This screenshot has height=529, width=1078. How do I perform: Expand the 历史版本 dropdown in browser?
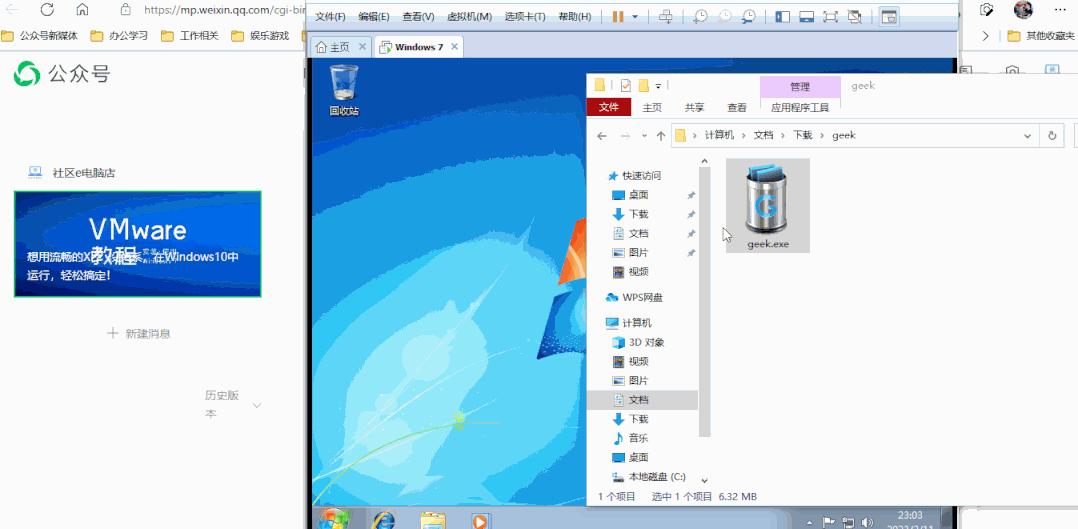[x=256, y=406]
